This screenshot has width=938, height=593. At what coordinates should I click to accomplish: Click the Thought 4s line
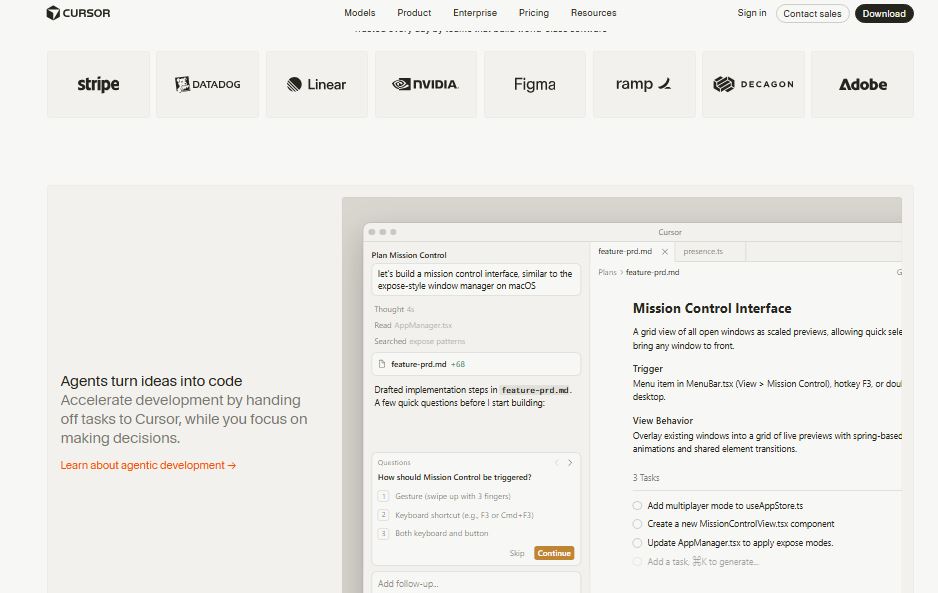click(394, 309)
